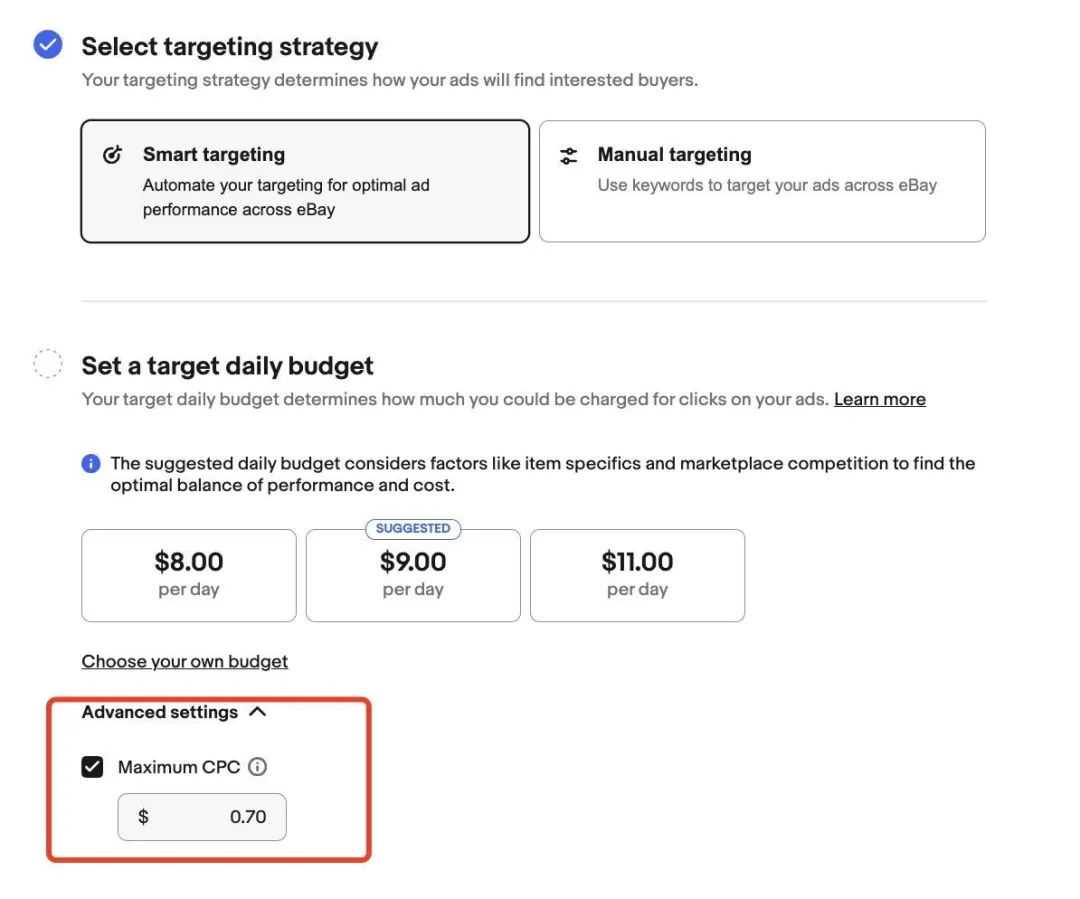
Task: Click the SUGGESTED badge above $9.00
Action: [413, 528]
